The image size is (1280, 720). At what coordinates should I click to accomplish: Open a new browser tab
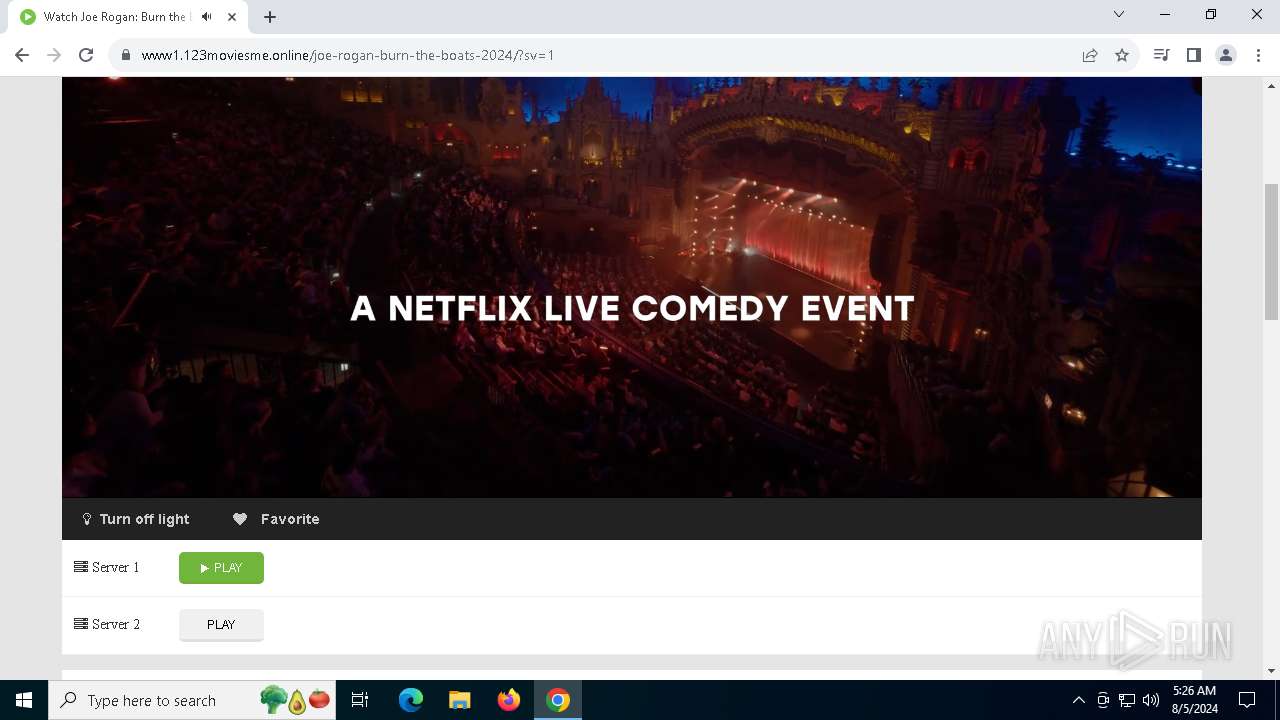[x=270, y=17]
